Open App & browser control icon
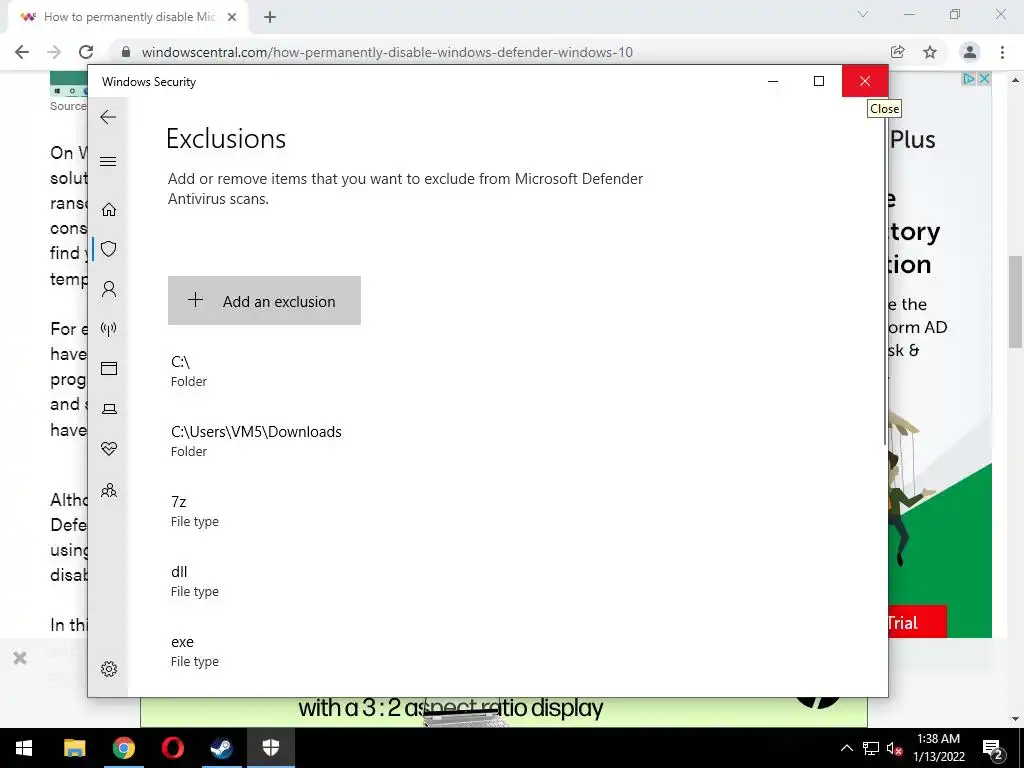This screenshot has width=1024, height=768. [x=109, y=368]
